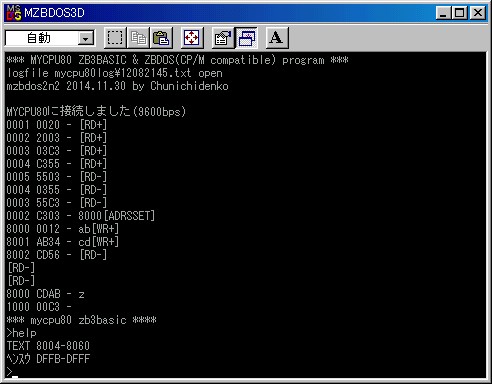Click the MS-DOS system menu icon in title bar
The height and width of the screenshot is (384, 492).
tap(13, 13)
